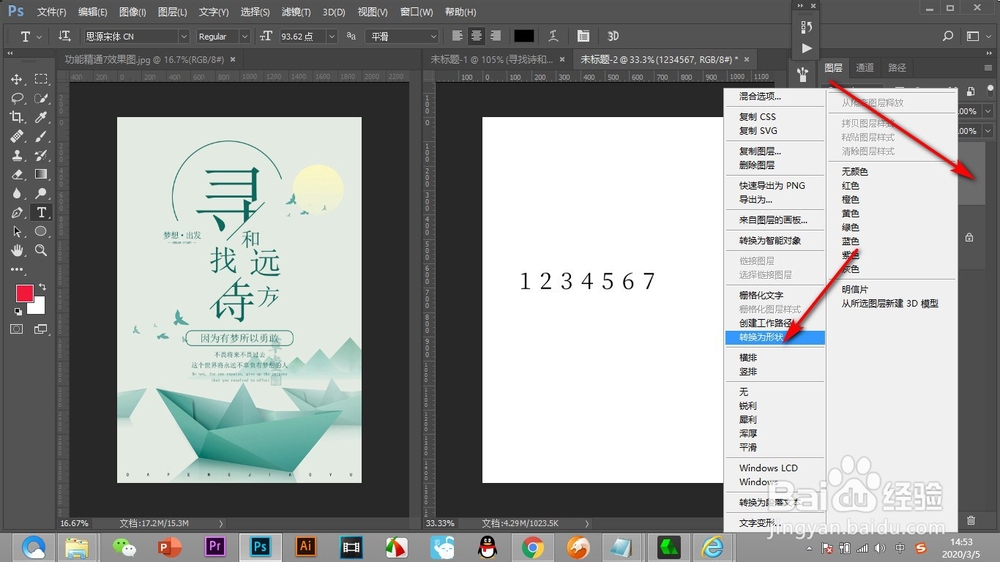Switch to 功能精通7效果图.jpg document tab
Viewport: 1000px width, 562px height.
coord(144,59)
